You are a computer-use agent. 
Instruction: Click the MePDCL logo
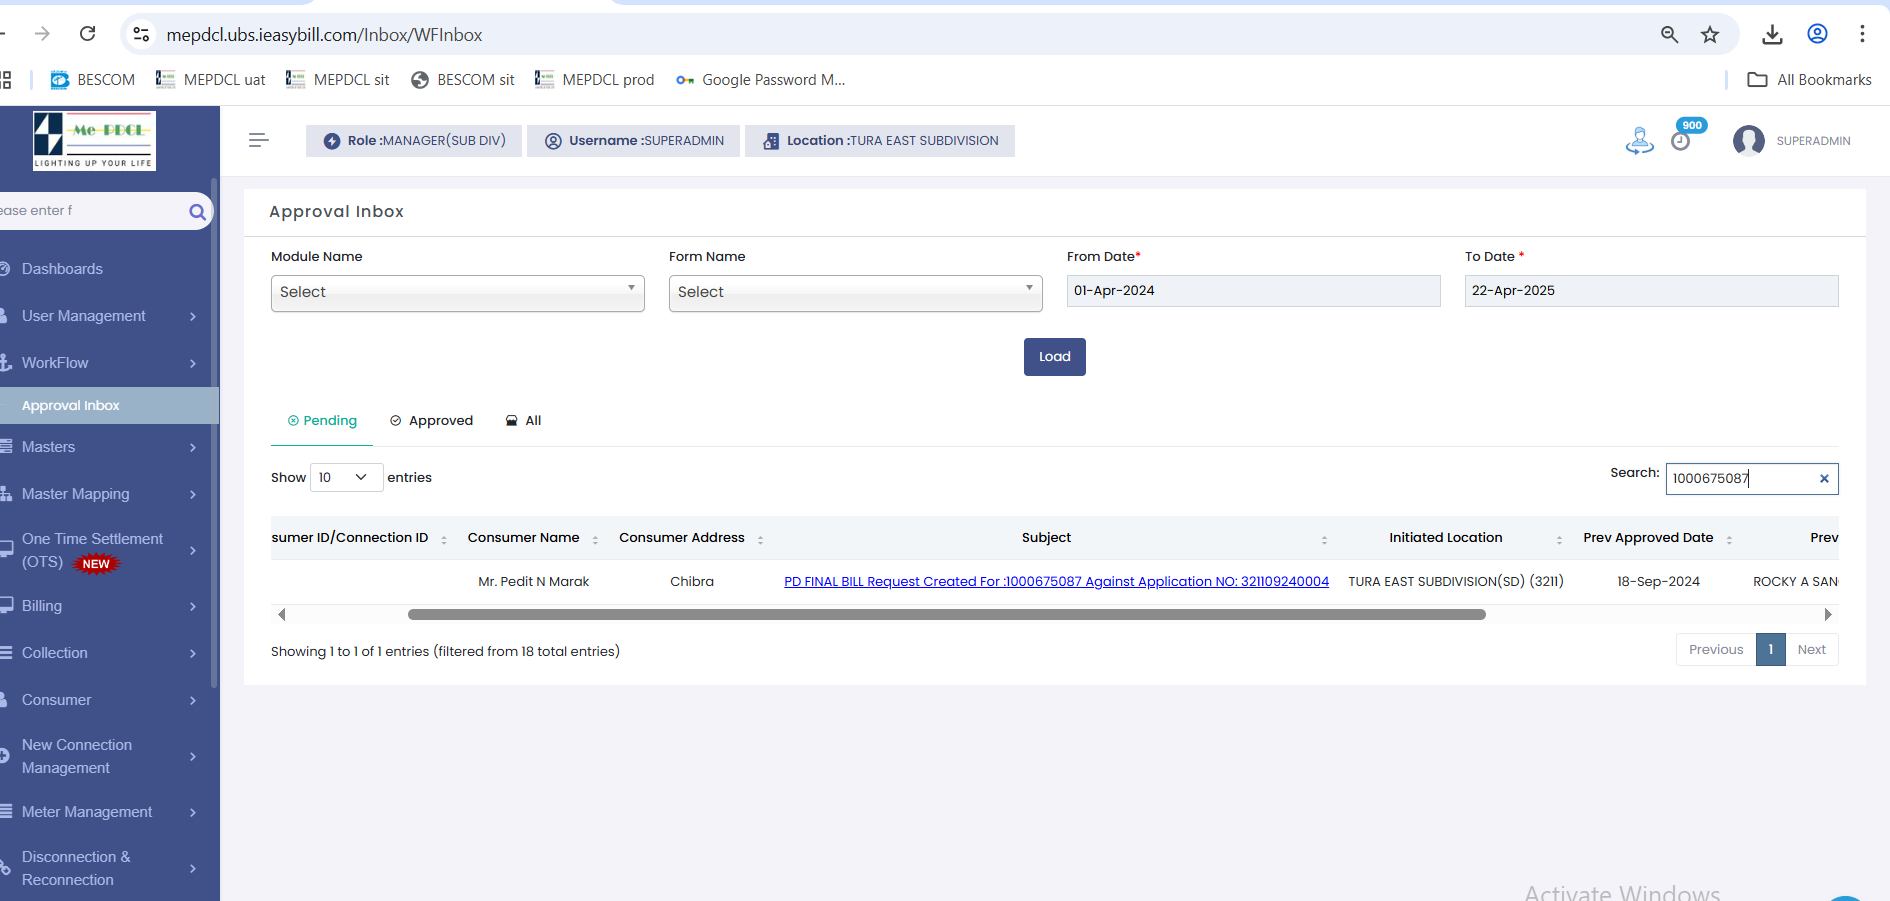click(x=94, y=141)
